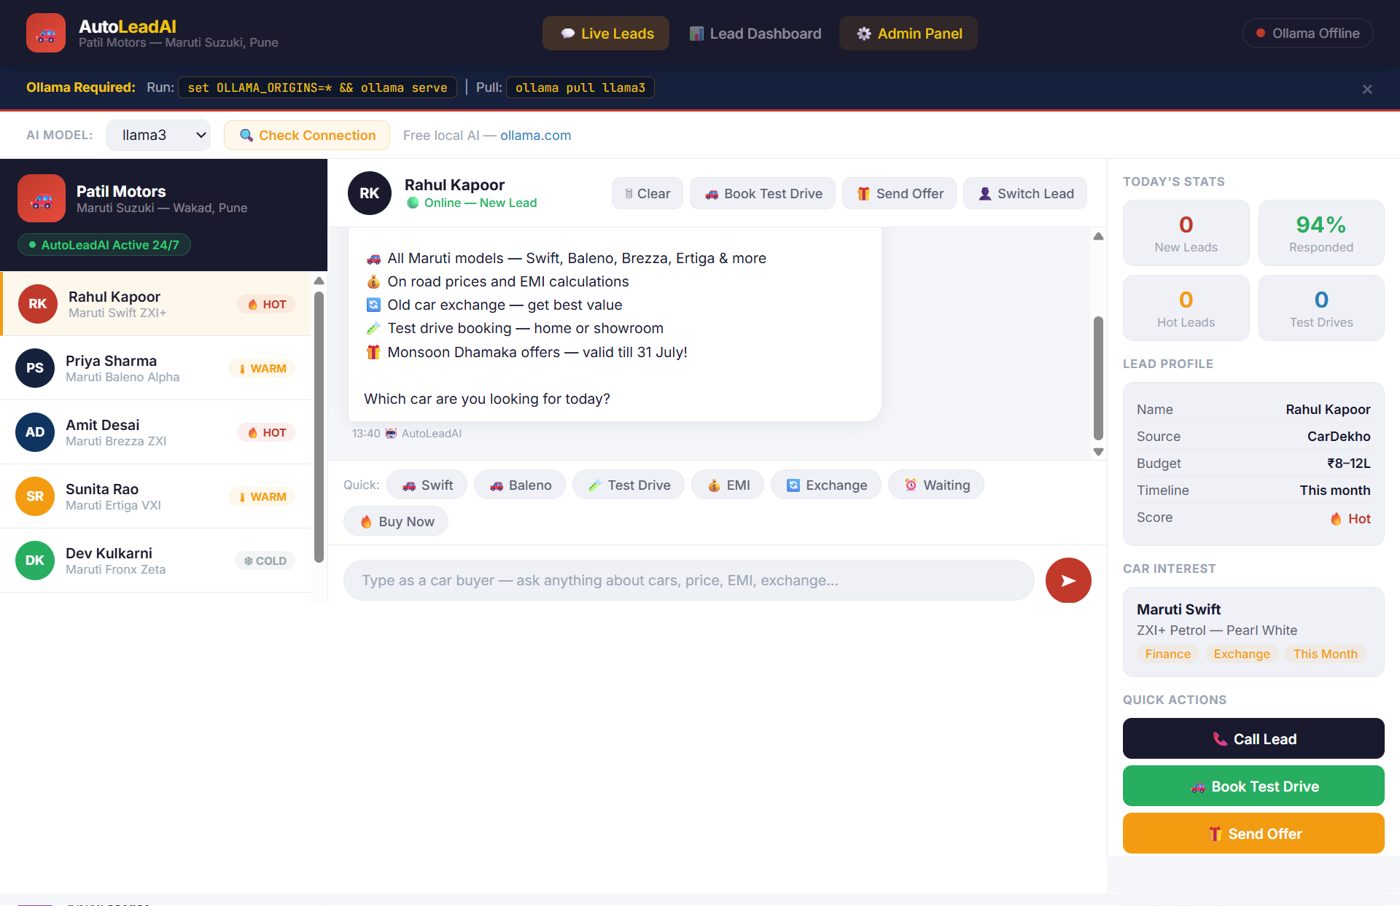Send the chat message with red arrow button
This screenshot has height=906, width=1400.
coord(1068,580)
